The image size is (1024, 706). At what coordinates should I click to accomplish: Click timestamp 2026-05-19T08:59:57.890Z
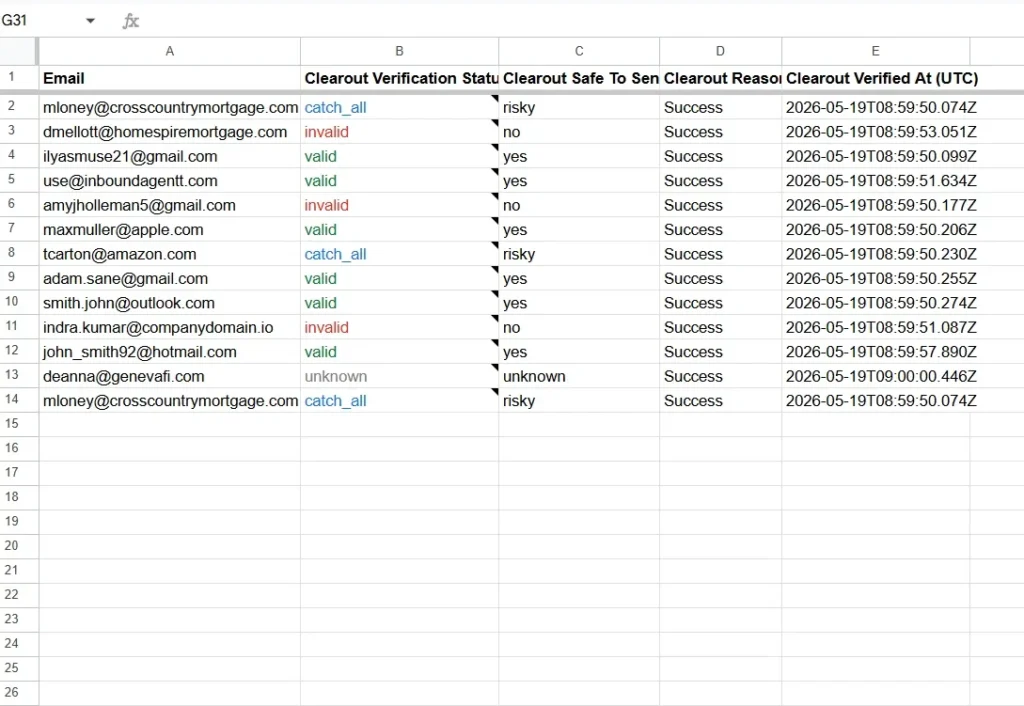coord(881,352)
